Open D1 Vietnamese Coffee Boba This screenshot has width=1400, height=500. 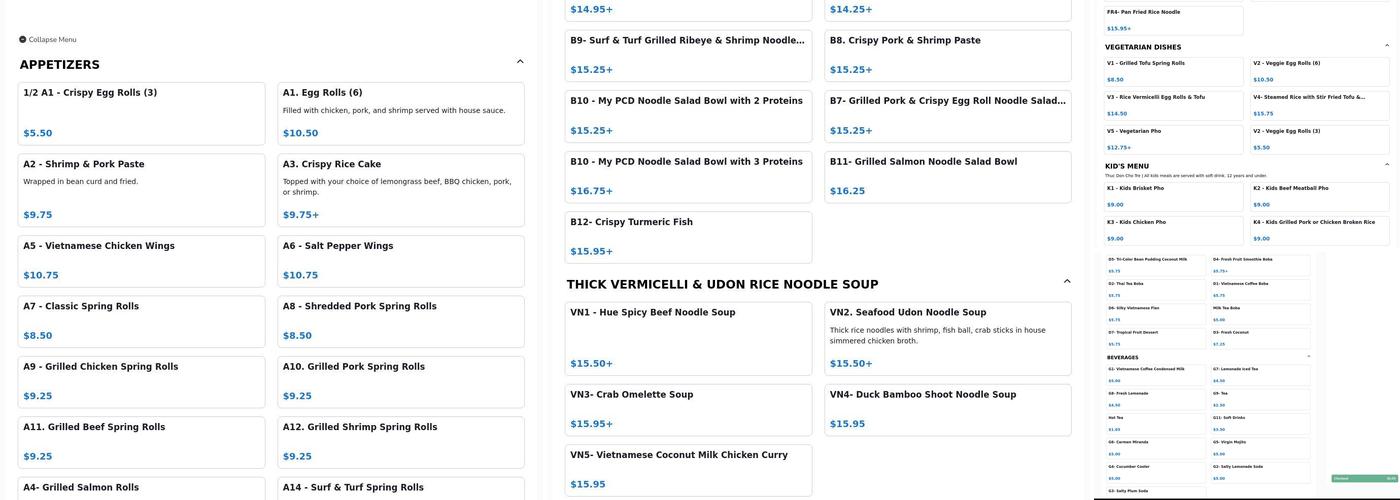tap(1260, 289)
